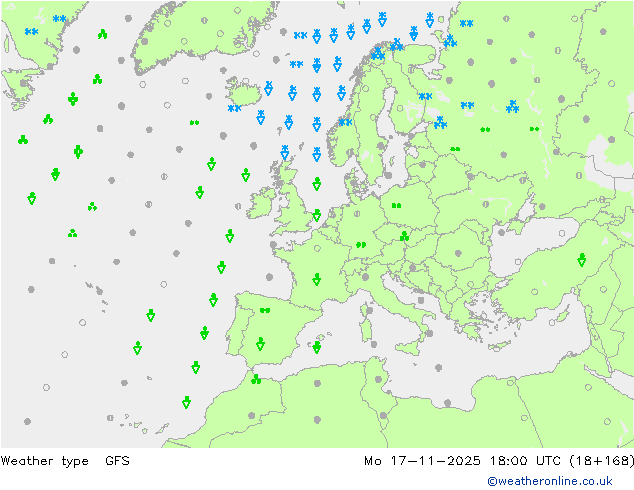Select the green rain symbol over Czechia

(404, 236)
